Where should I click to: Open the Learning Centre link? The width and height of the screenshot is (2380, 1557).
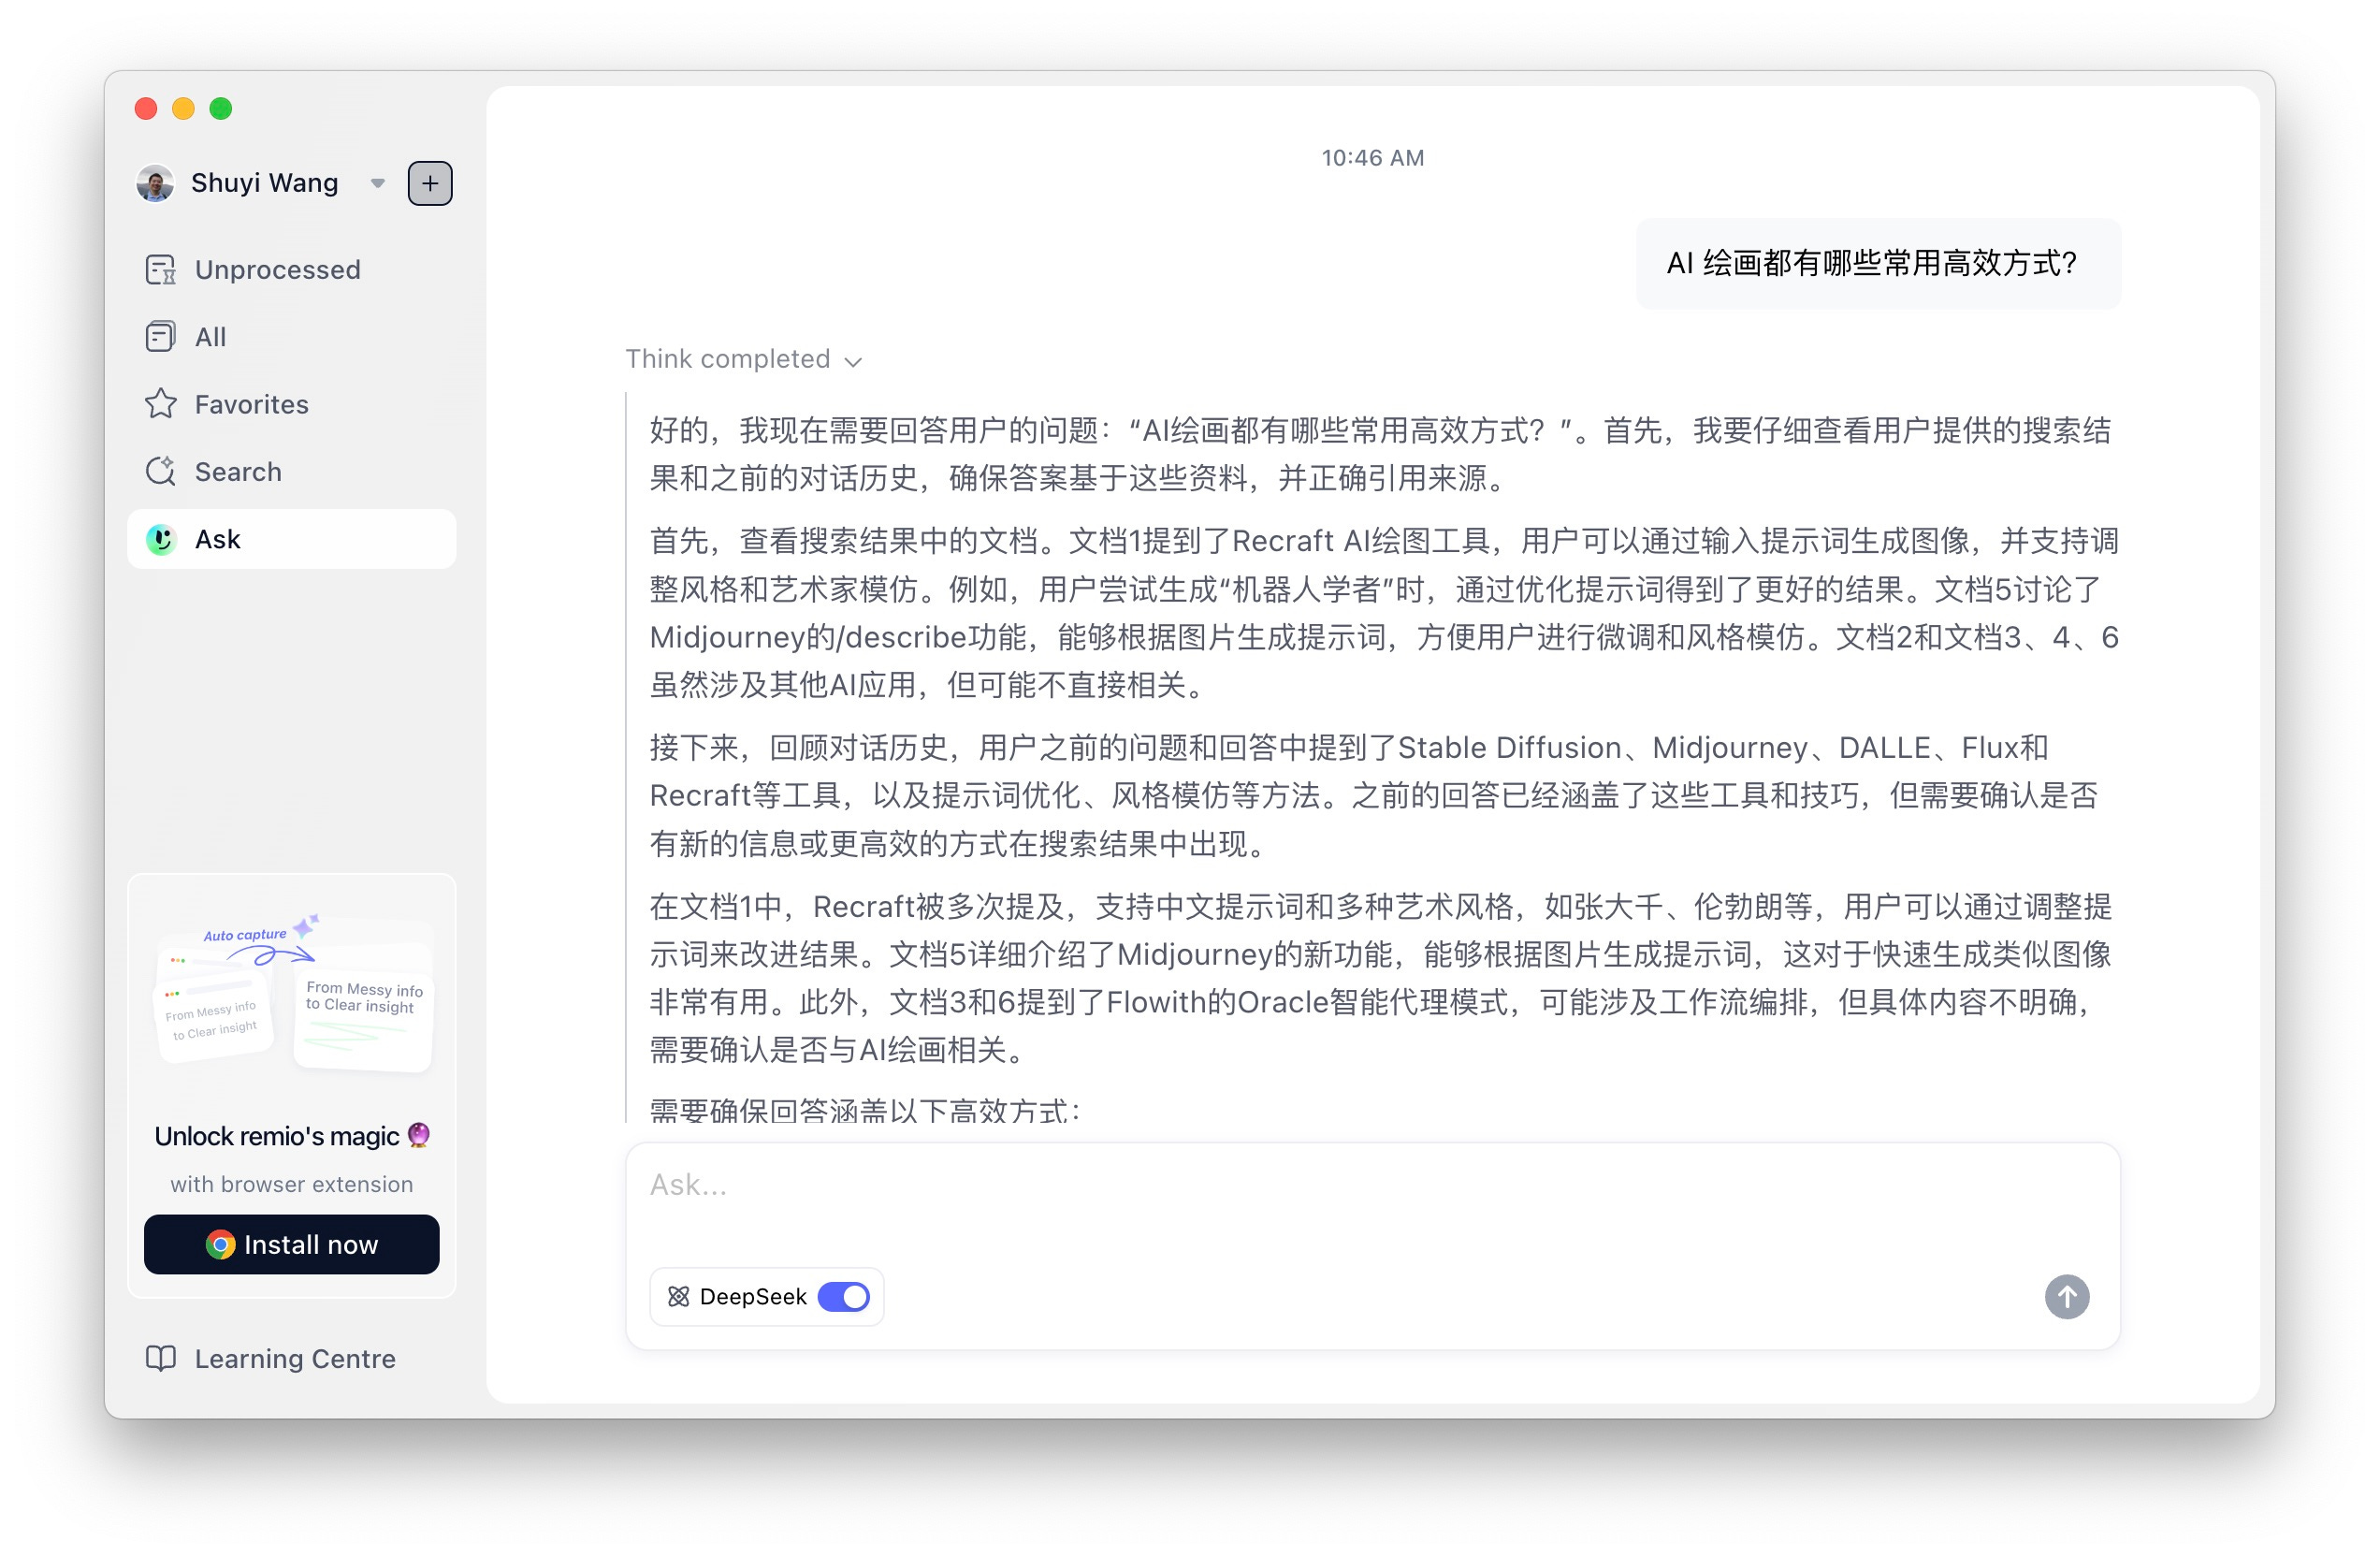point(294,1358)
